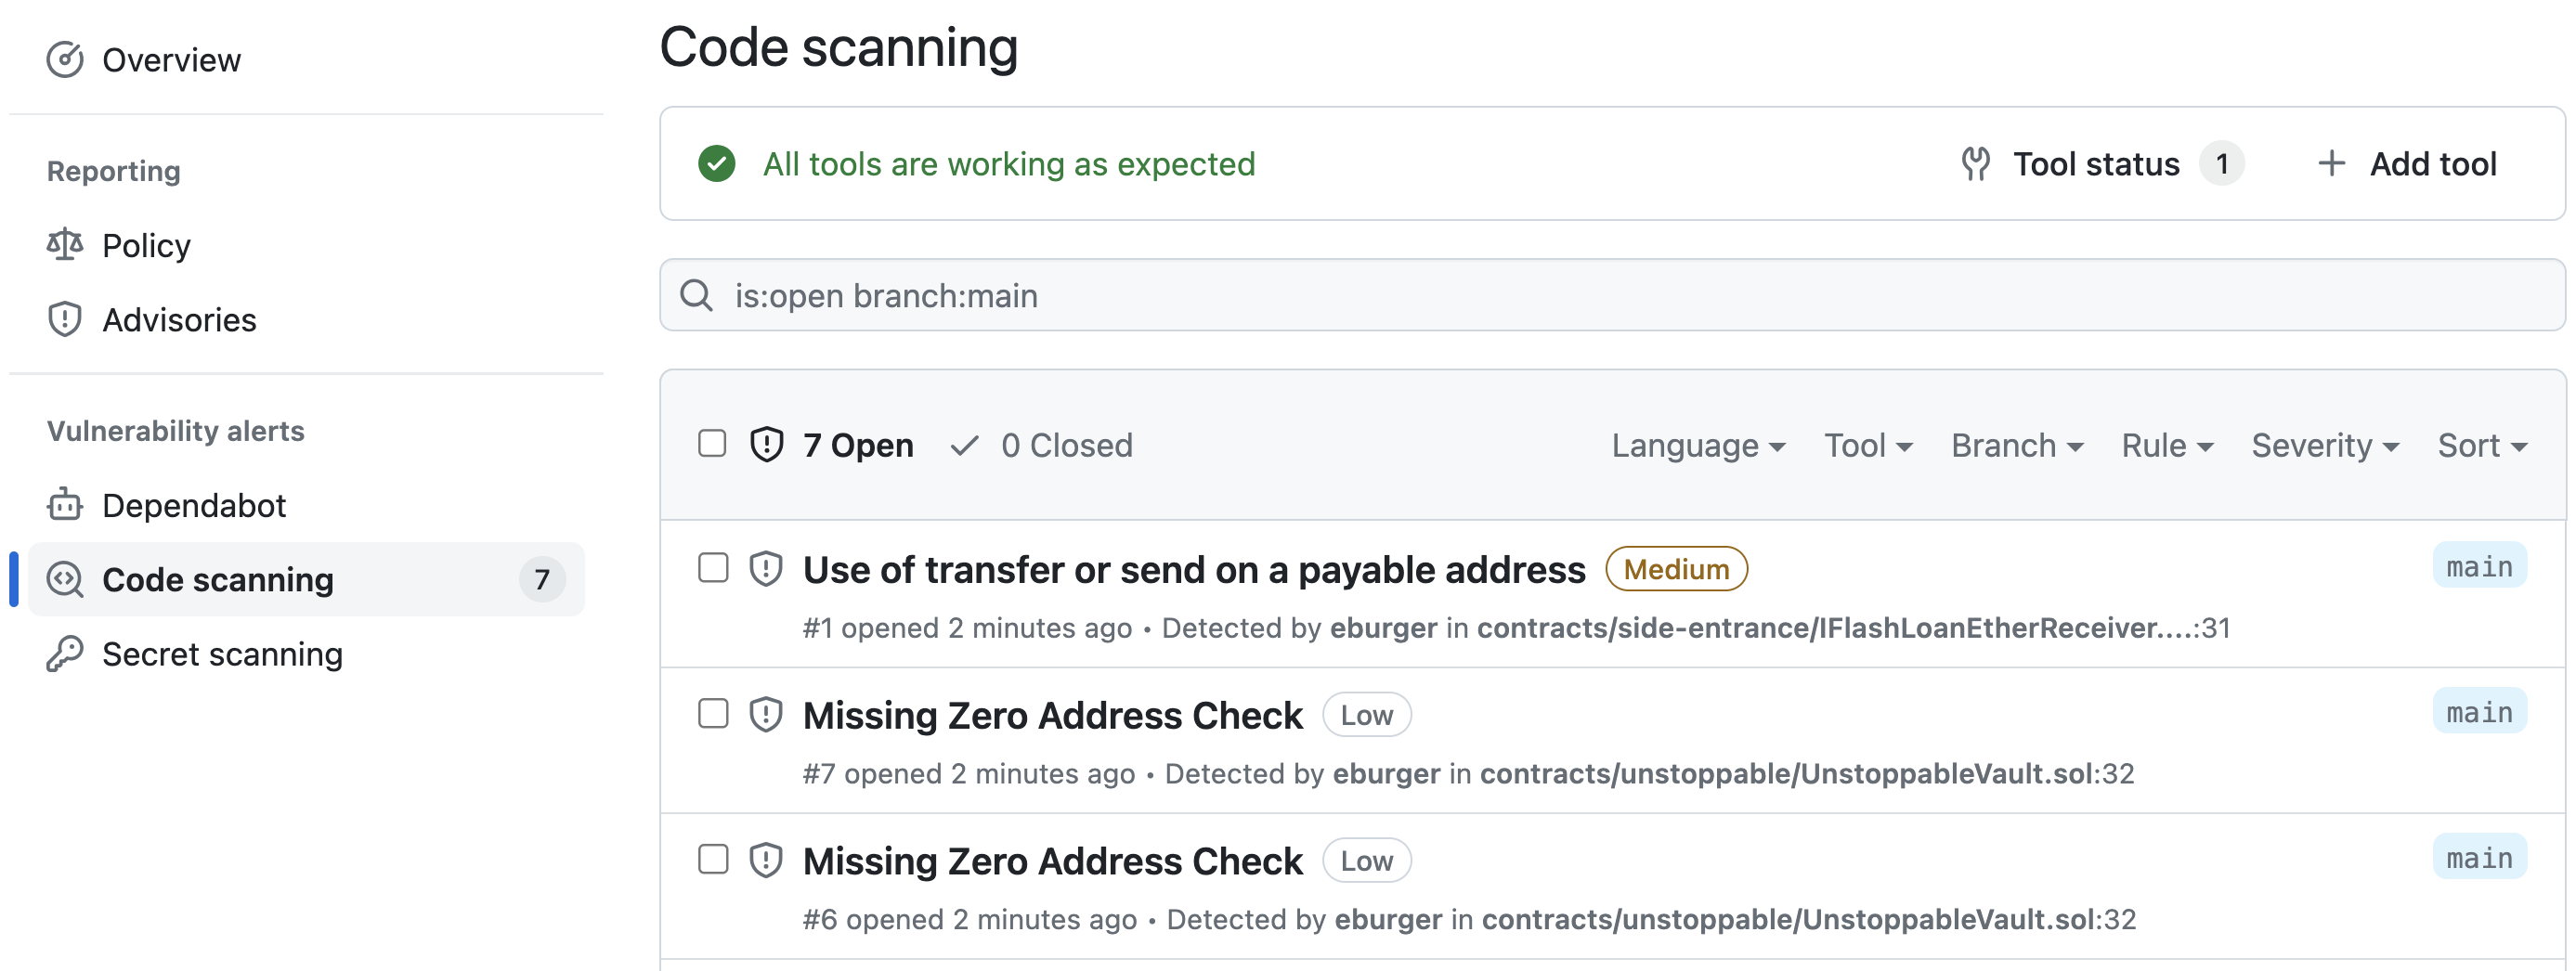Click the Tool status wrench icon
Image resolution: width=2576 pixels, height=971 pixels.
coord(1977,163)
